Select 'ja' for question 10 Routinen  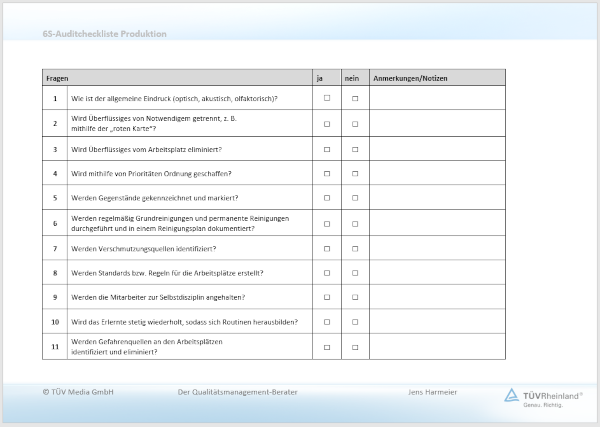click(327, 322)
